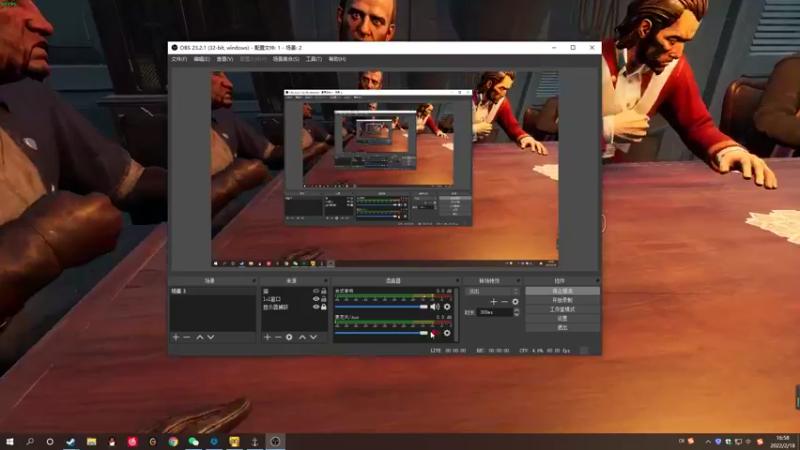Click the Exit button in Controls
Screen dimensions: 800x450
click(x=562, y=328)
